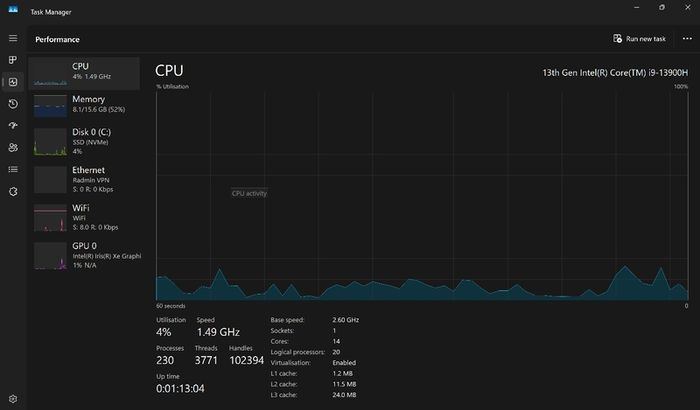The height and width of the screenshot is (410, 700).
Task: Open the three-dot more options menu
Action: tap(687, 39)
